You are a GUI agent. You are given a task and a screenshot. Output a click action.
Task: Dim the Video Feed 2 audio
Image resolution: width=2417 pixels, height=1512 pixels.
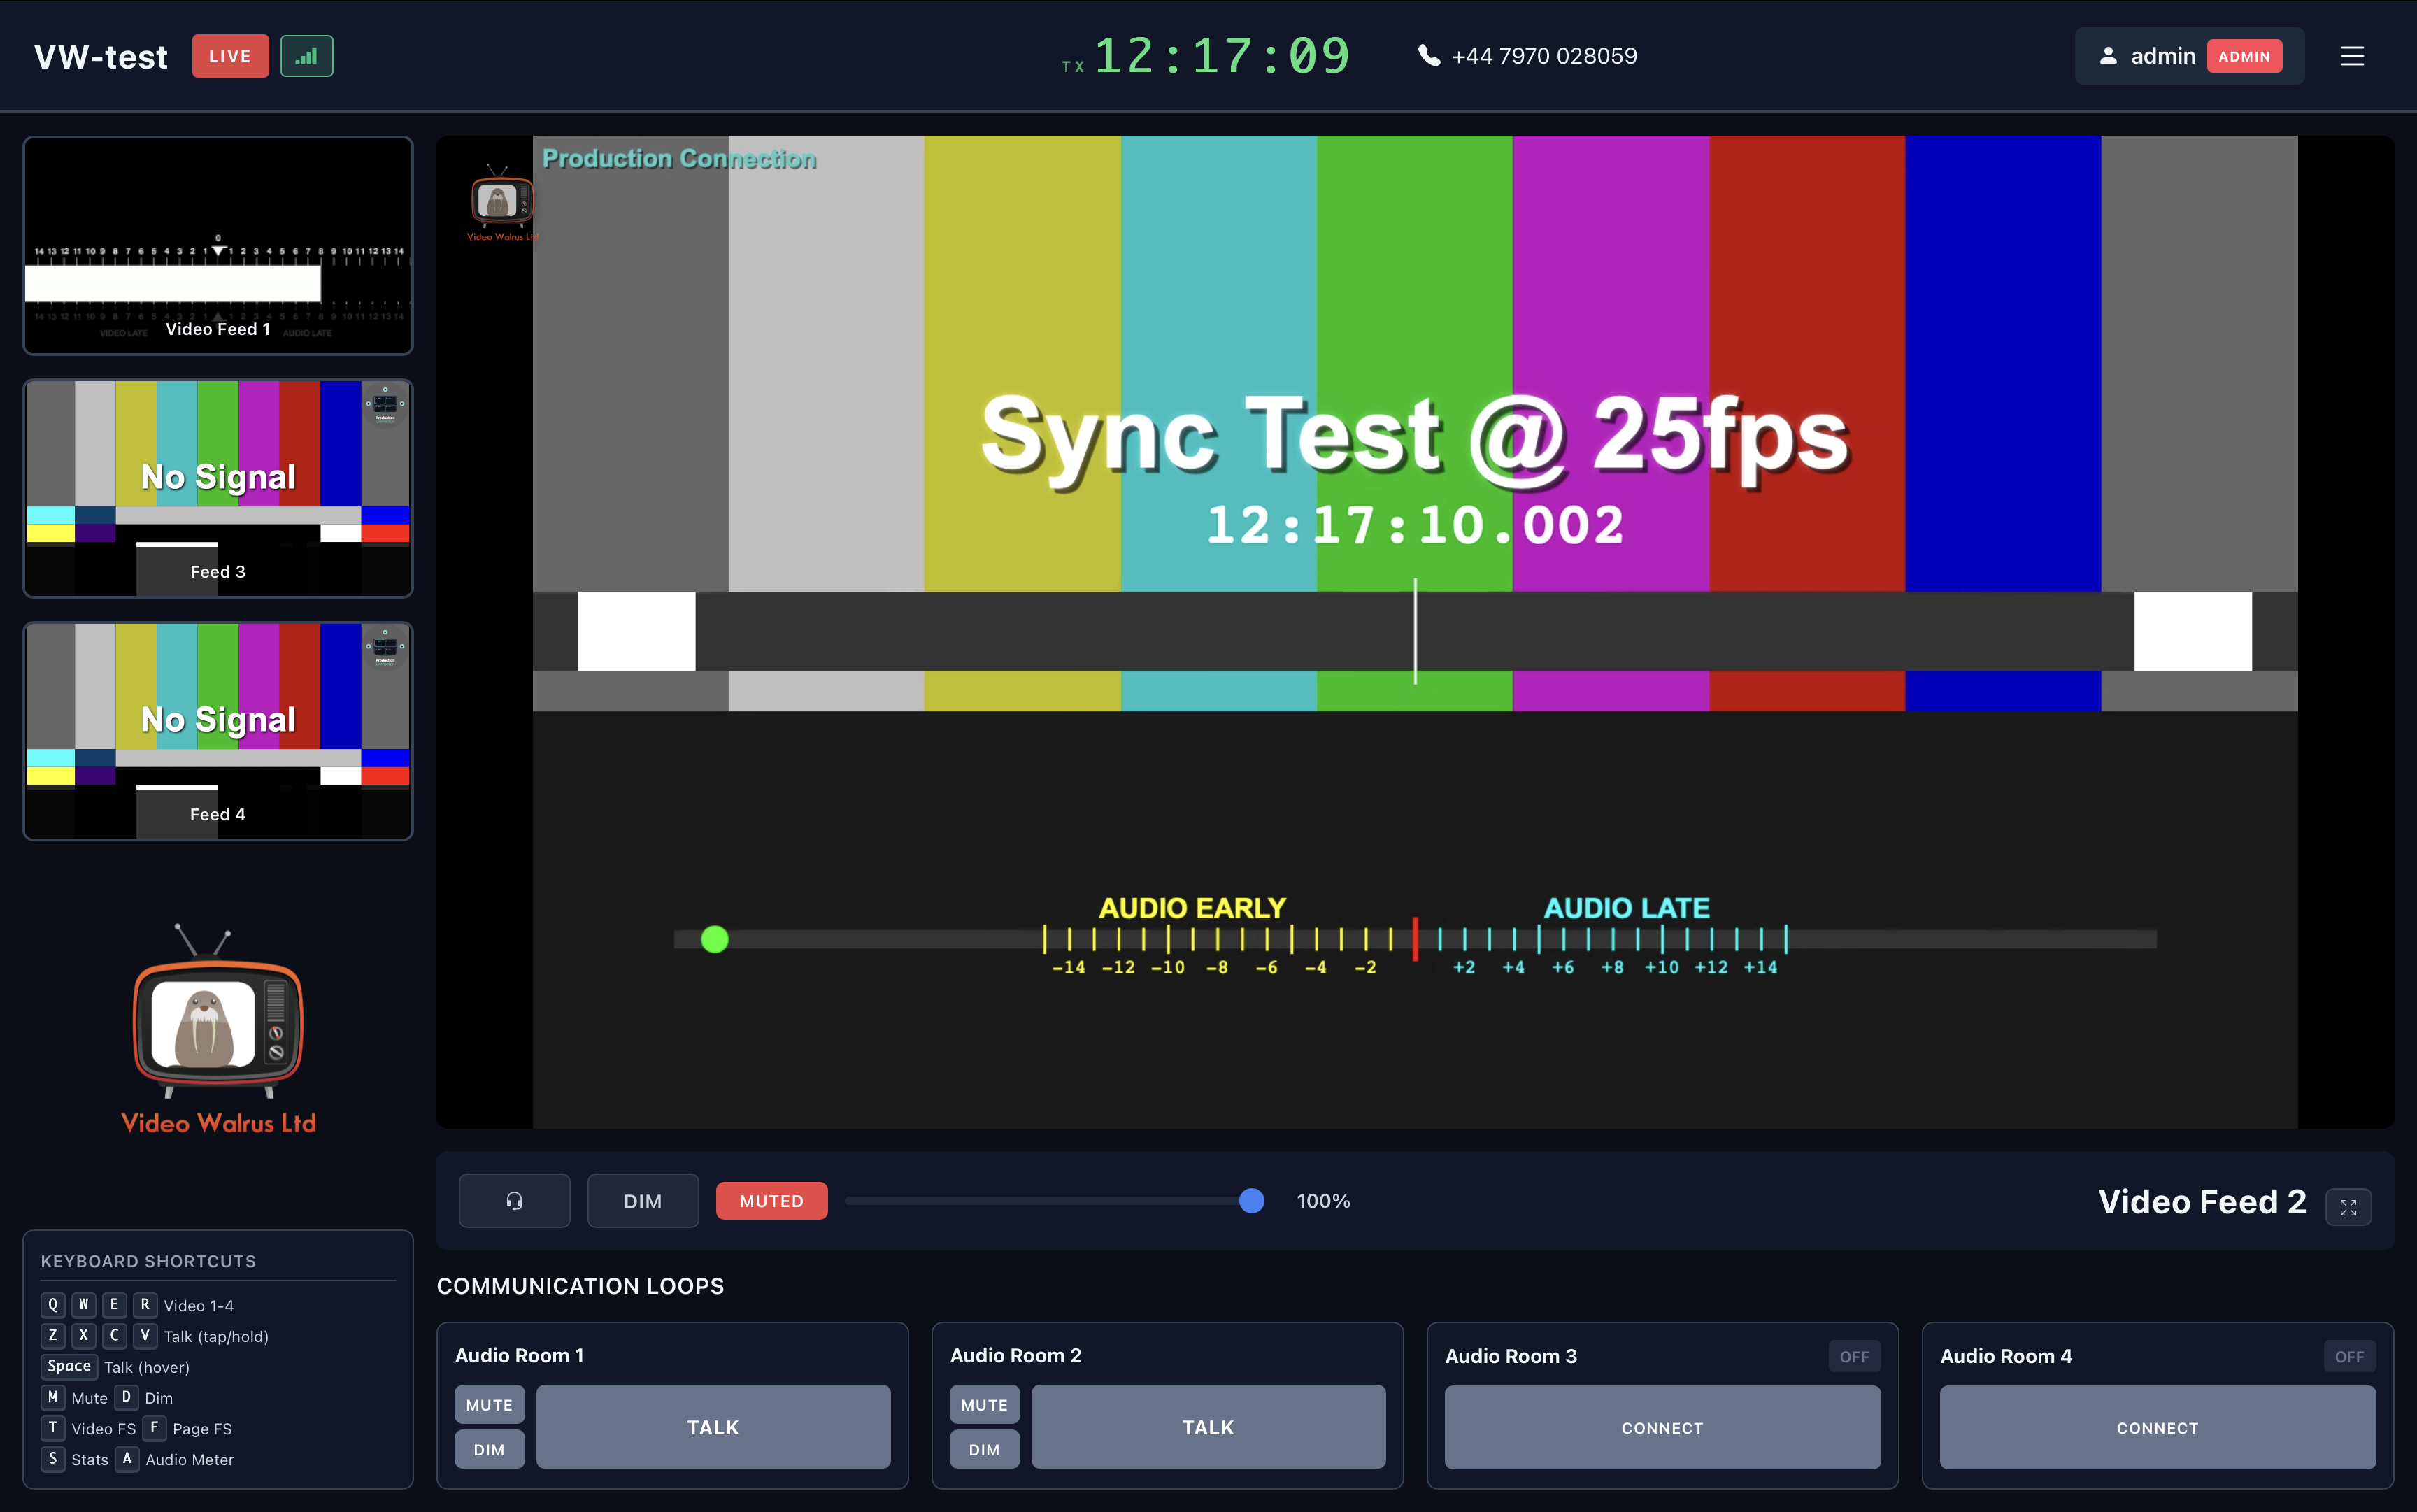[642, 1200]
